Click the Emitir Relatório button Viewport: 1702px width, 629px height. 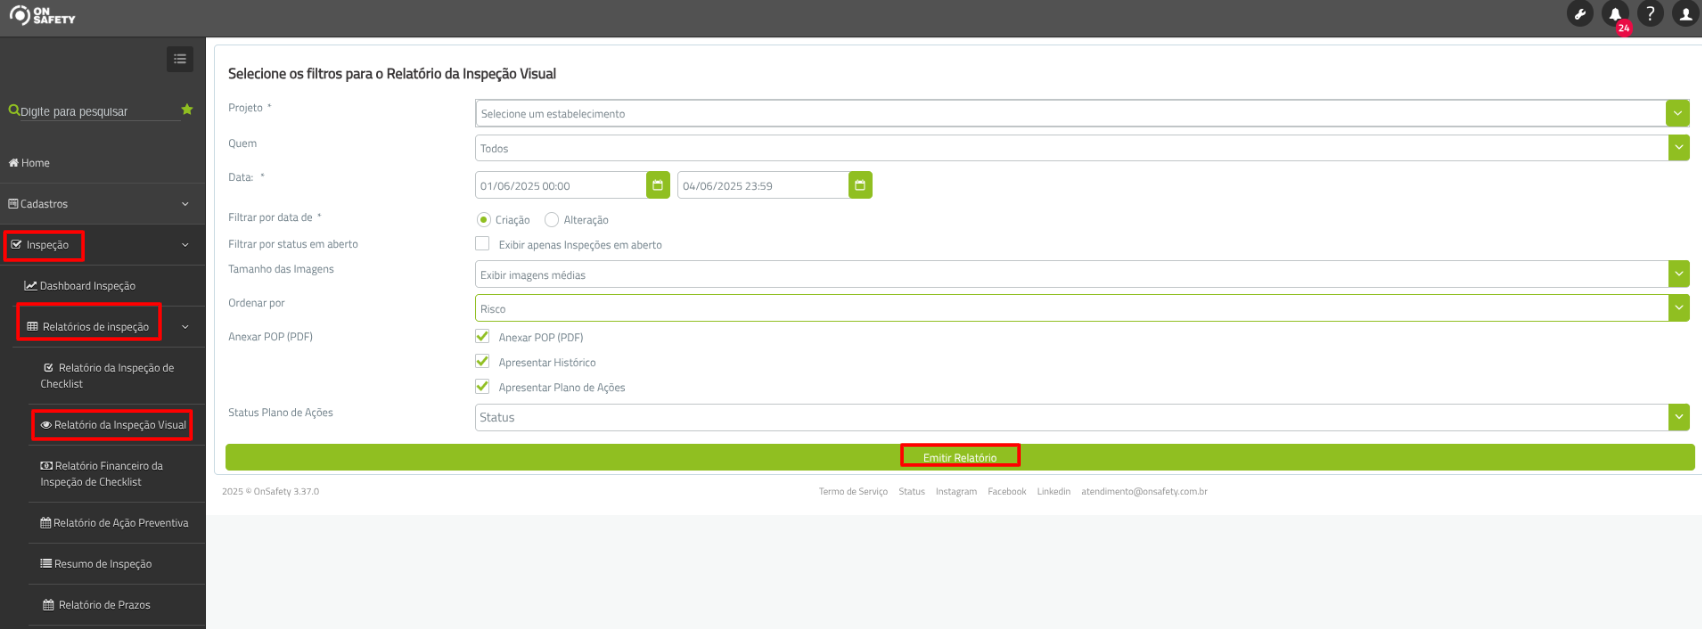click(960, 457)
